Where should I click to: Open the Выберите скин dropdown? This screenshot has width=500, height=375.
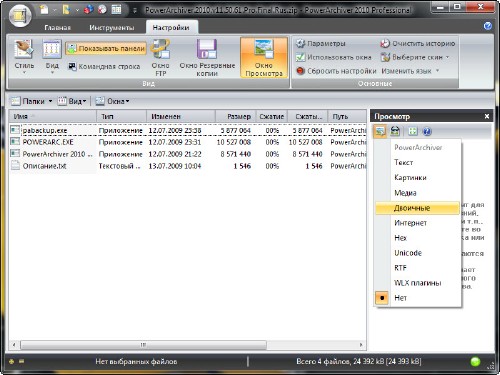(415, 57)
